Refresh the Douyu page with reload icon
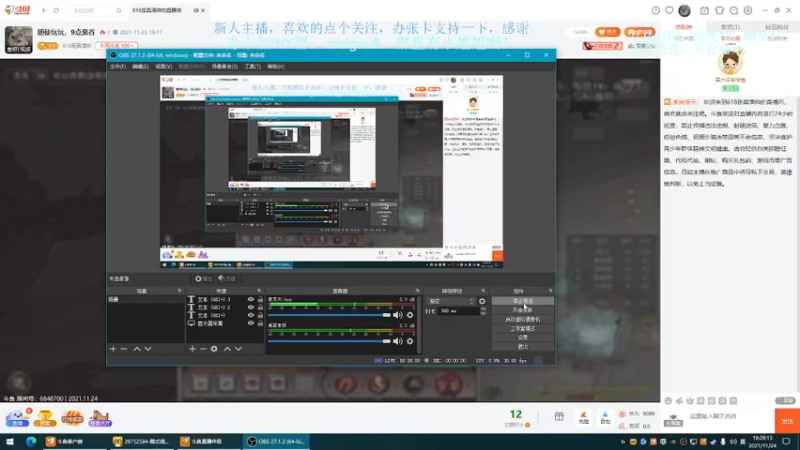 [x=56, y=10]
